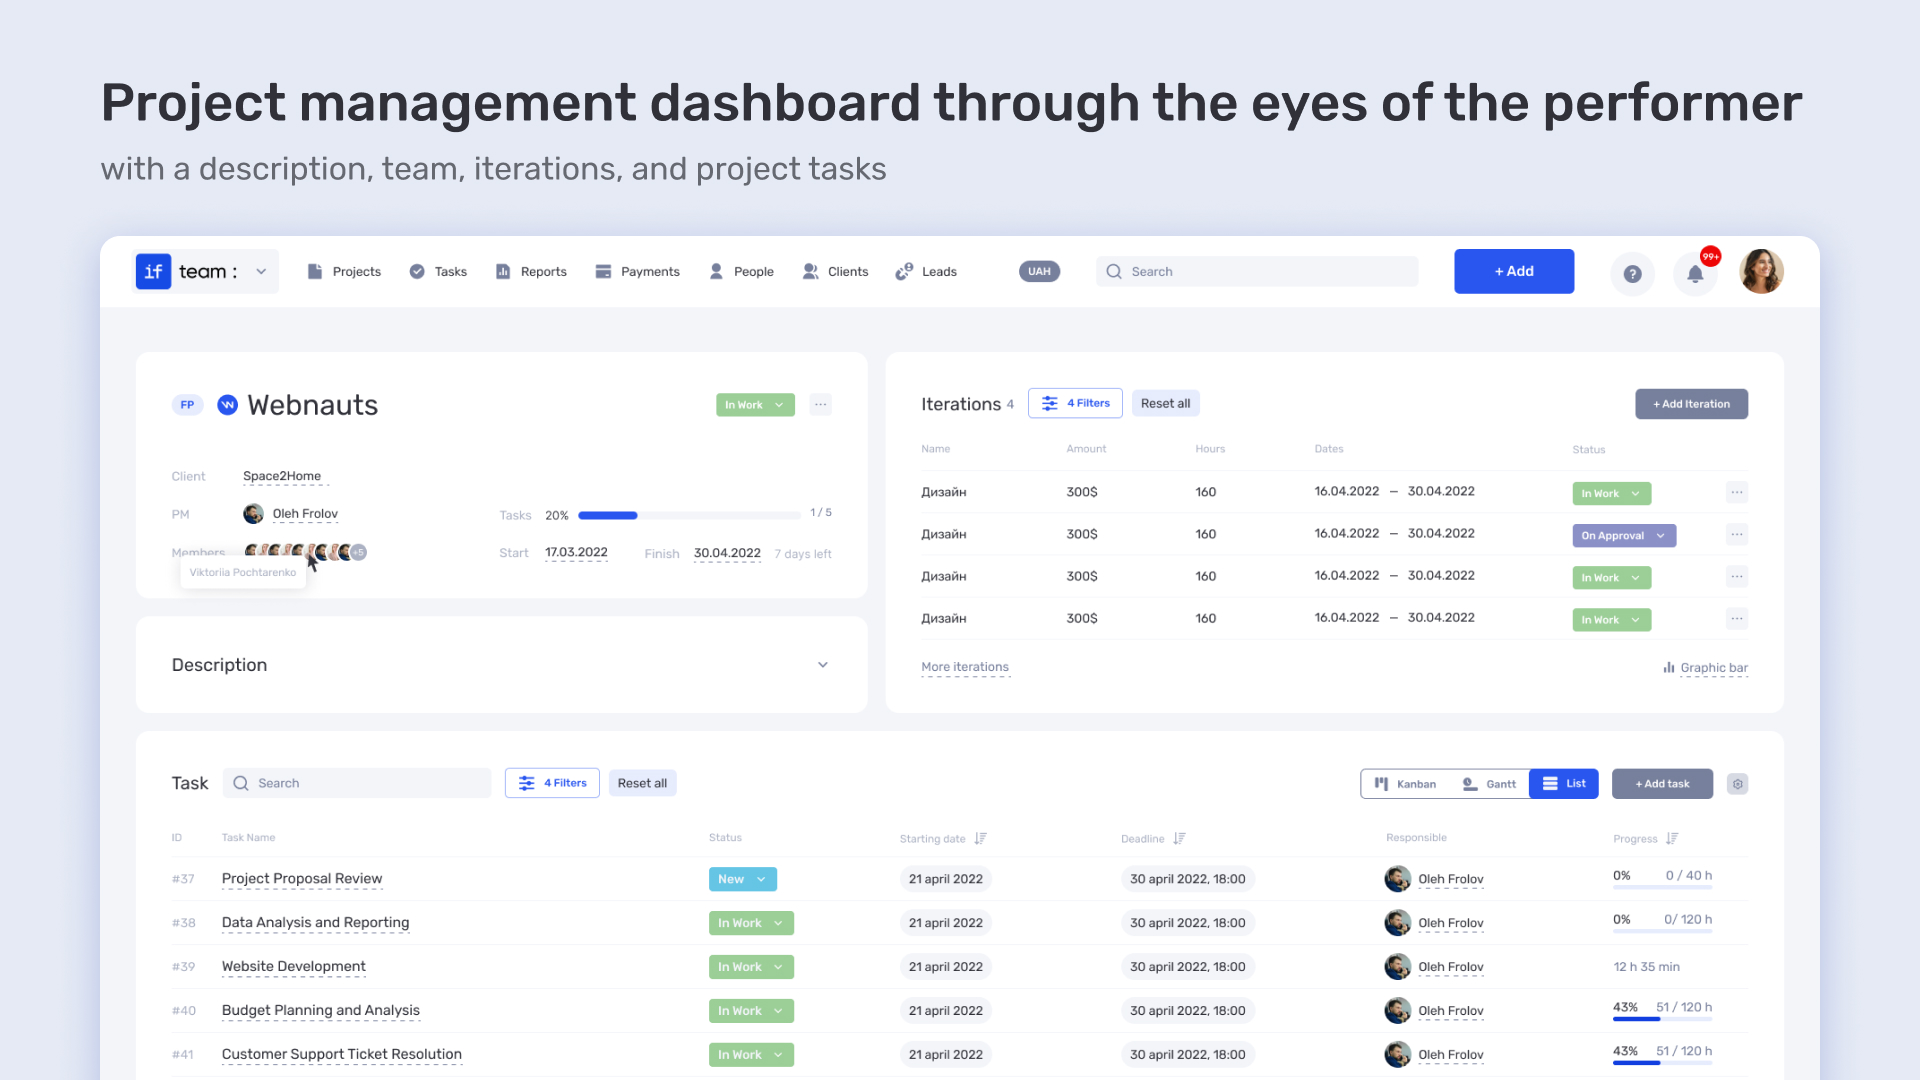Click the Tasks 20% progress bar
This screenshot has width=1920, height=1080.
point(689,516)
